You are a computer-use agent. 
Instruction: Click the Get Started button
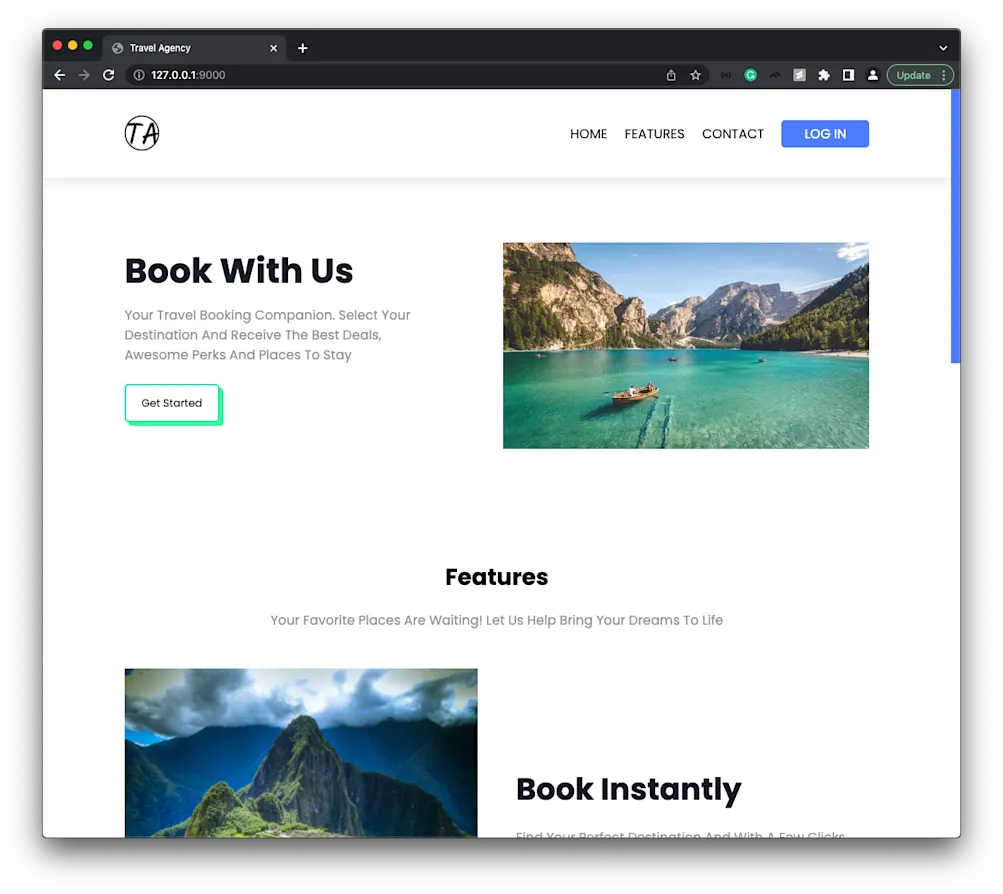172,403
